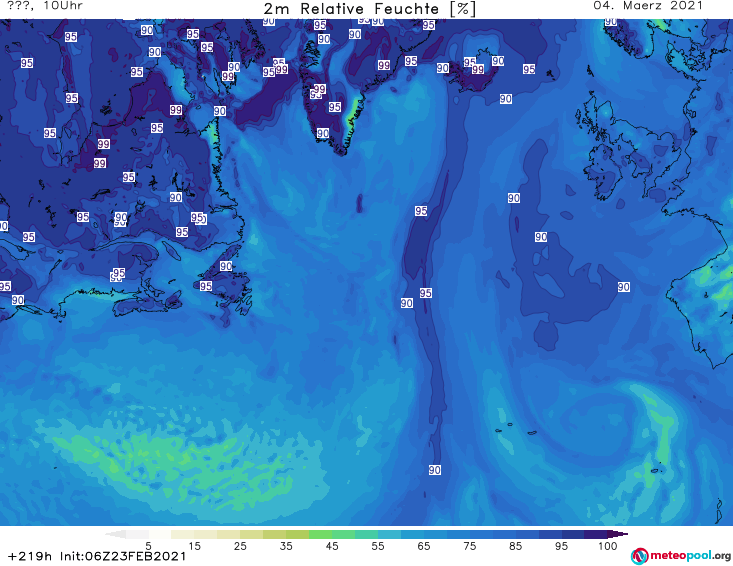Open the meteopool.org watermark link text
Image resolution: width=733 pixels, height=566 pixels.
[690, 555]
